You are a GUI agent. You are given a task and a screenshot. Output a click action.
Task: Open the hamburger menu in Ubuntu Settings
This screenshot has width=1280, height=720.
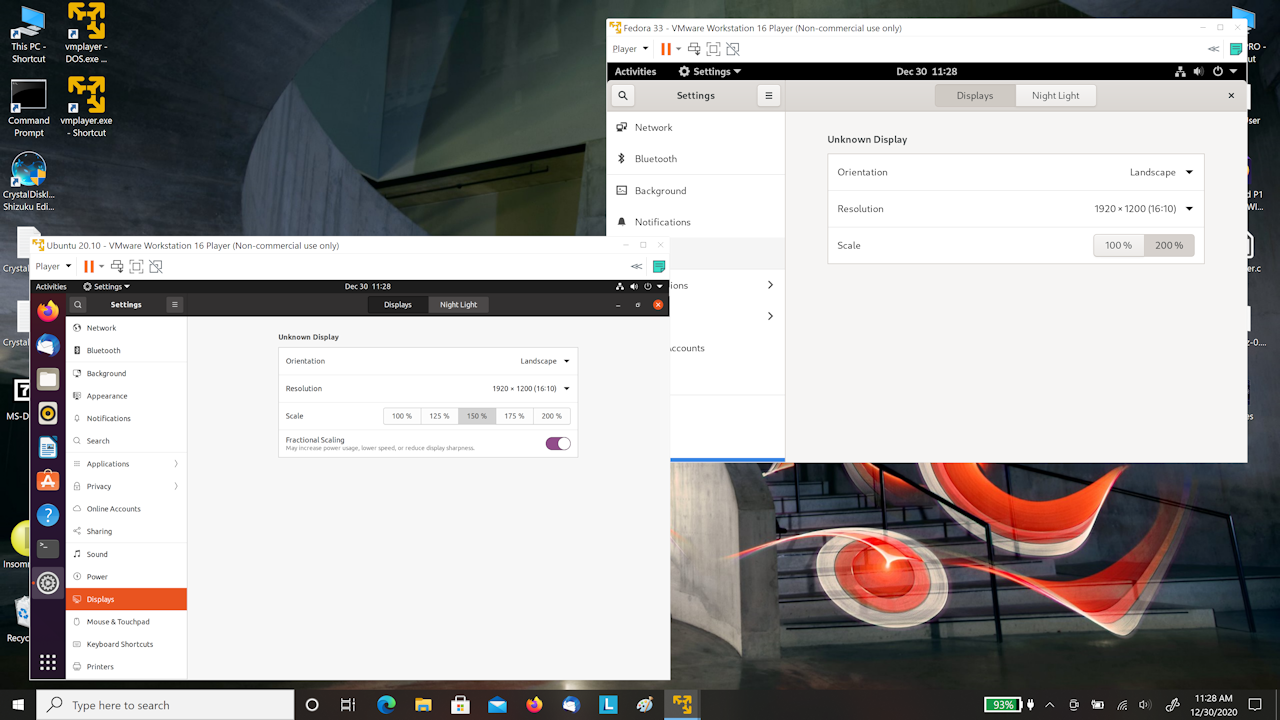[174, 304]
